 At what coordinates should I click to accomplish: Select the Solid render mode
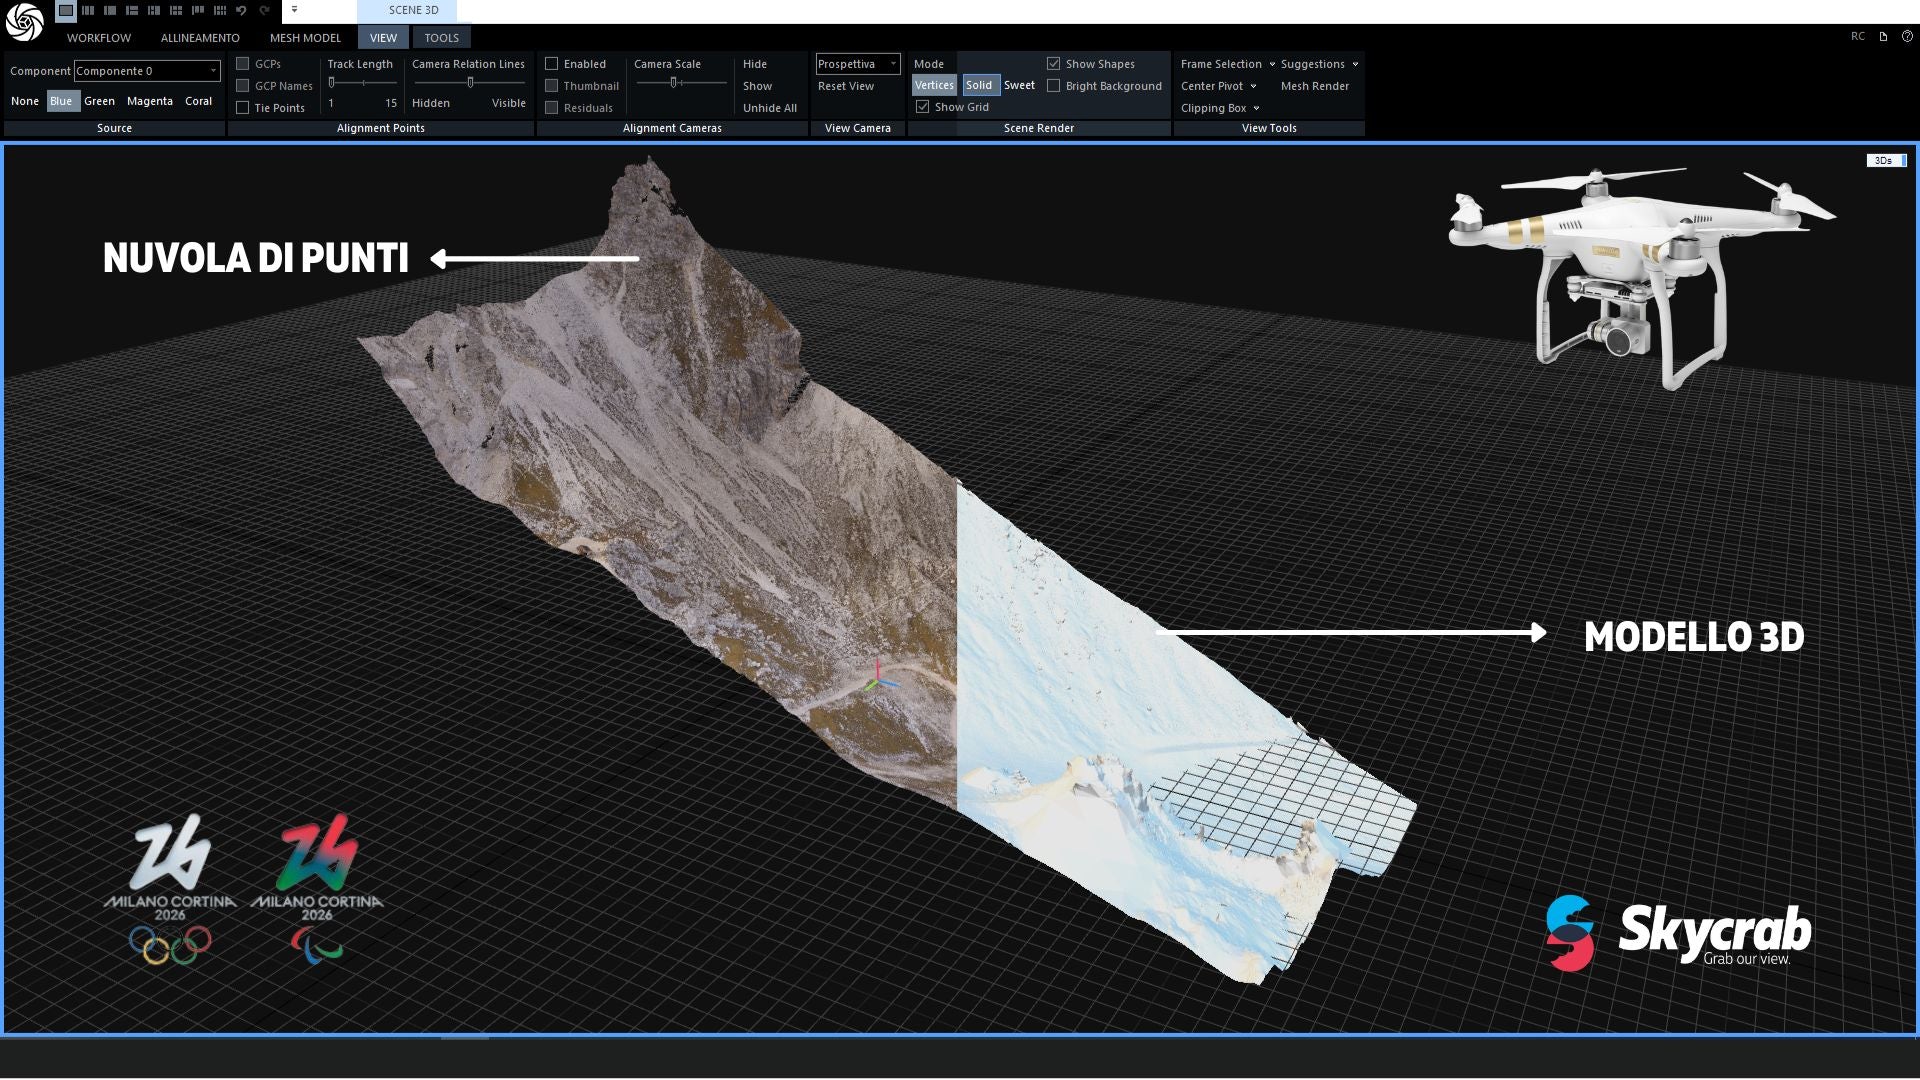pos(979,85)
